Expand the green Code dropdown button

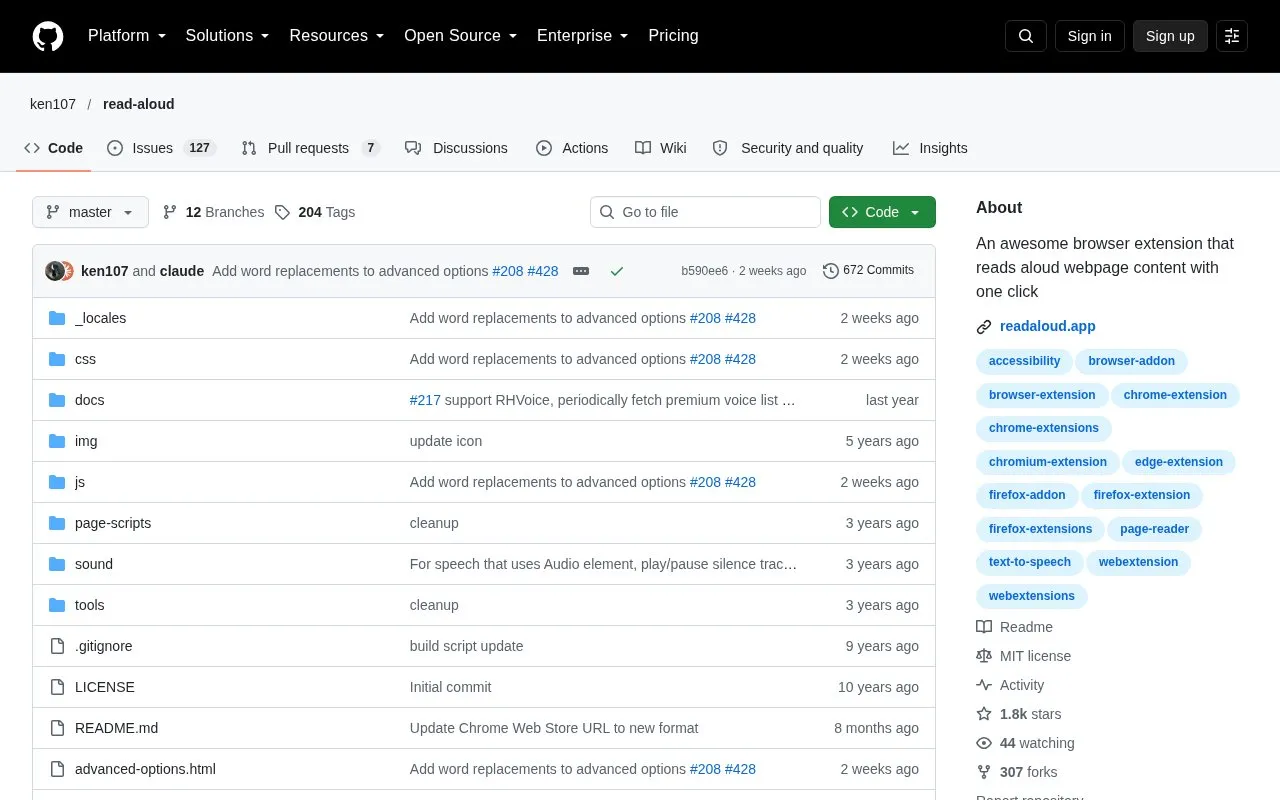pyautogui.click(x=882, y=212)
